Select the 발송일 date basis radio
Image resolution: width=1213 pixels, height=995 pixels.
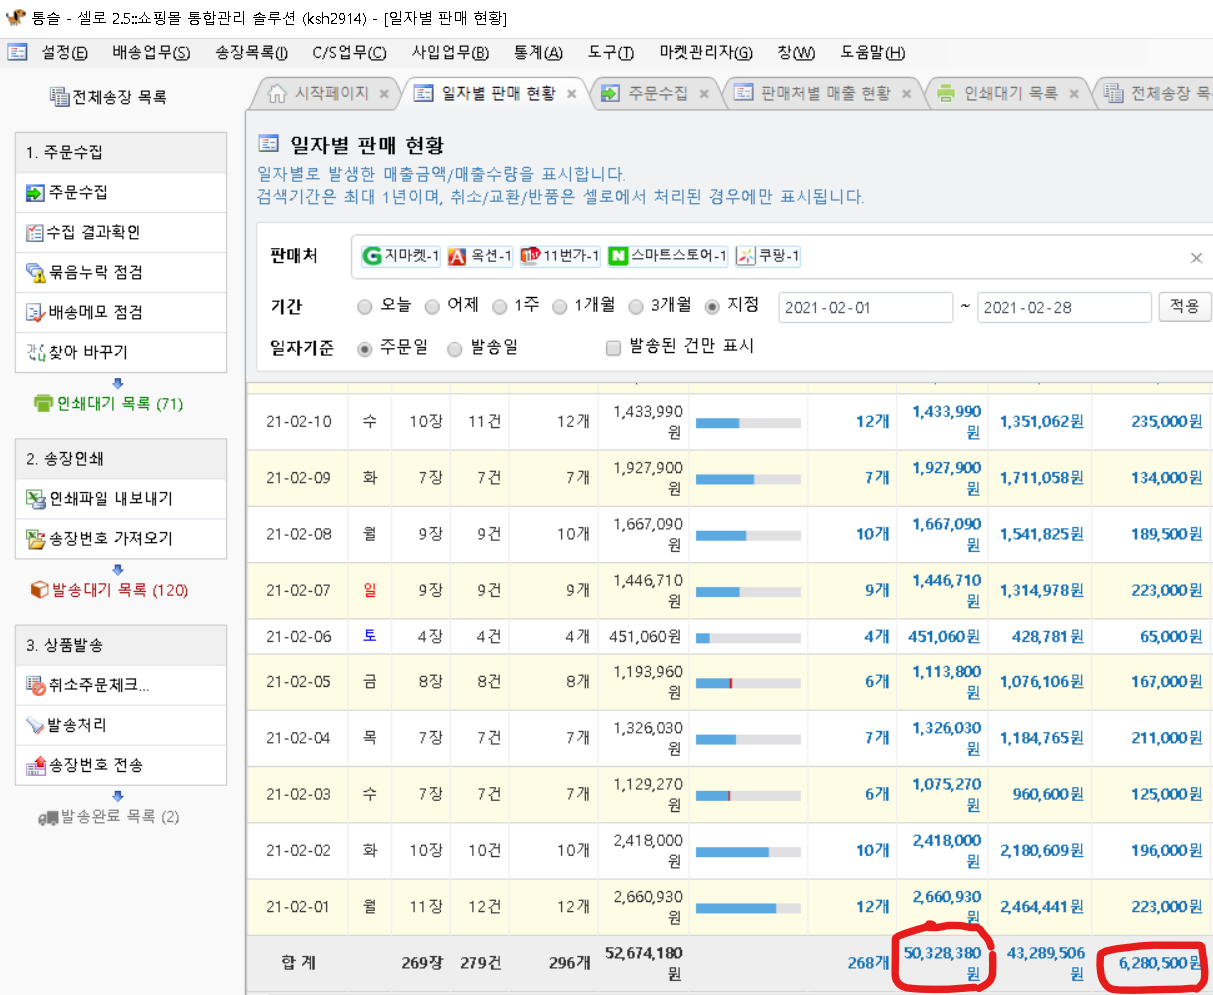click(455, 348)
